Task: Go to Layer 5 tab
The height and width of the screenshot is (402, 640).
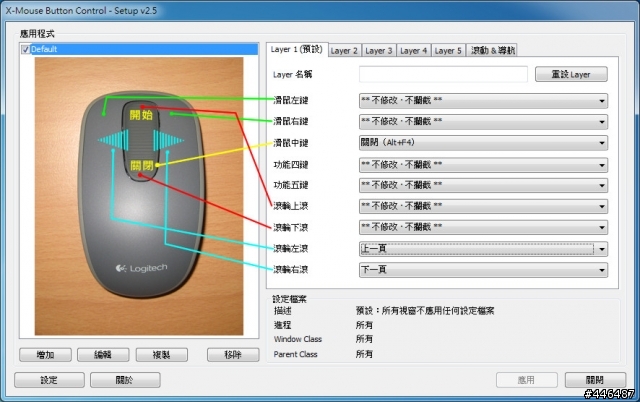Action: [x=448, y=51]
